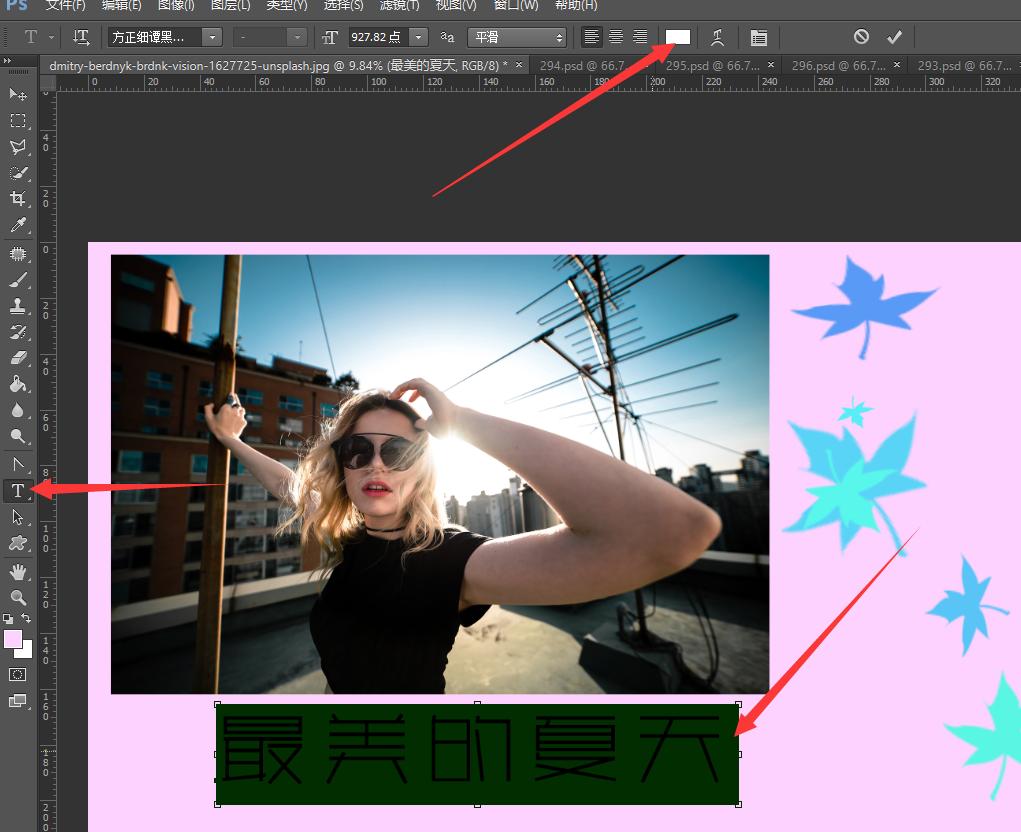Viewport: 1021px width, 832px height.
Task: Select the Move tool
Action: pyautogui.click(x=18, y=94)
